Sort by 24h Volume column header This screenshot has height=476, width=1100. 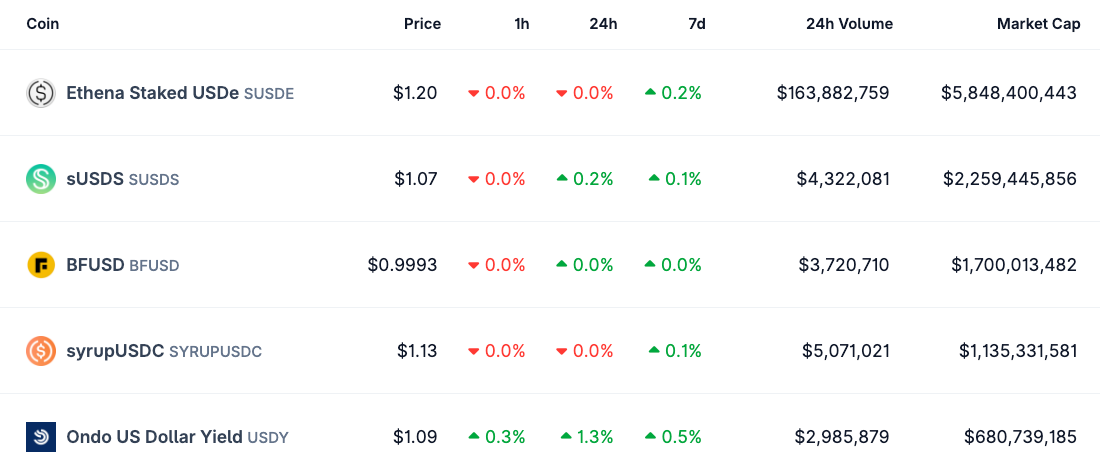click(849, 24)
